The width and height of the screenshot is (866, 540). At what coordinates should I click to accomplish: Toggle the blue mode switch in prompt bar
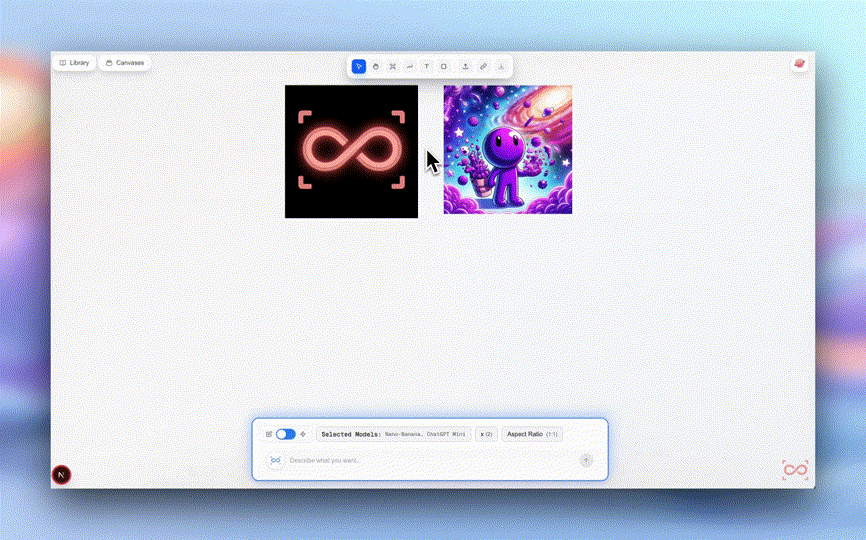286,434
